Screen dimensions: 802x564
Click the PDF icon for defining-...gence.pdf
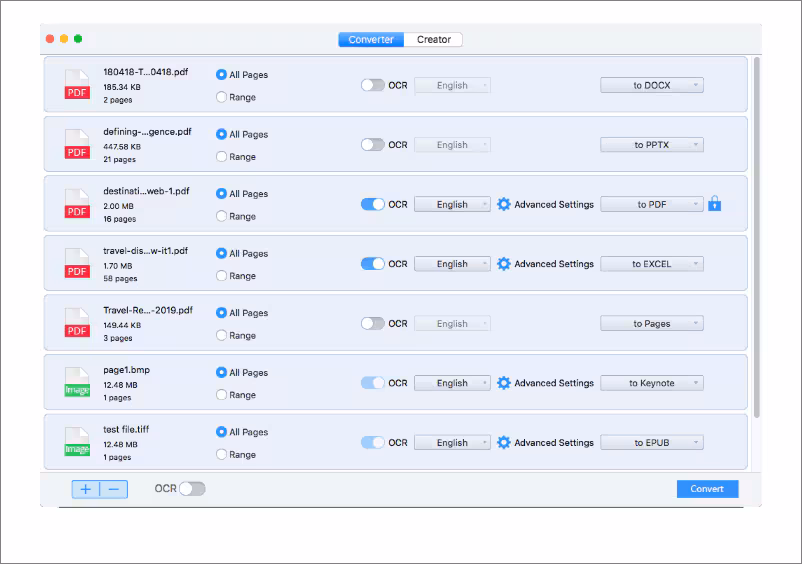77,145
